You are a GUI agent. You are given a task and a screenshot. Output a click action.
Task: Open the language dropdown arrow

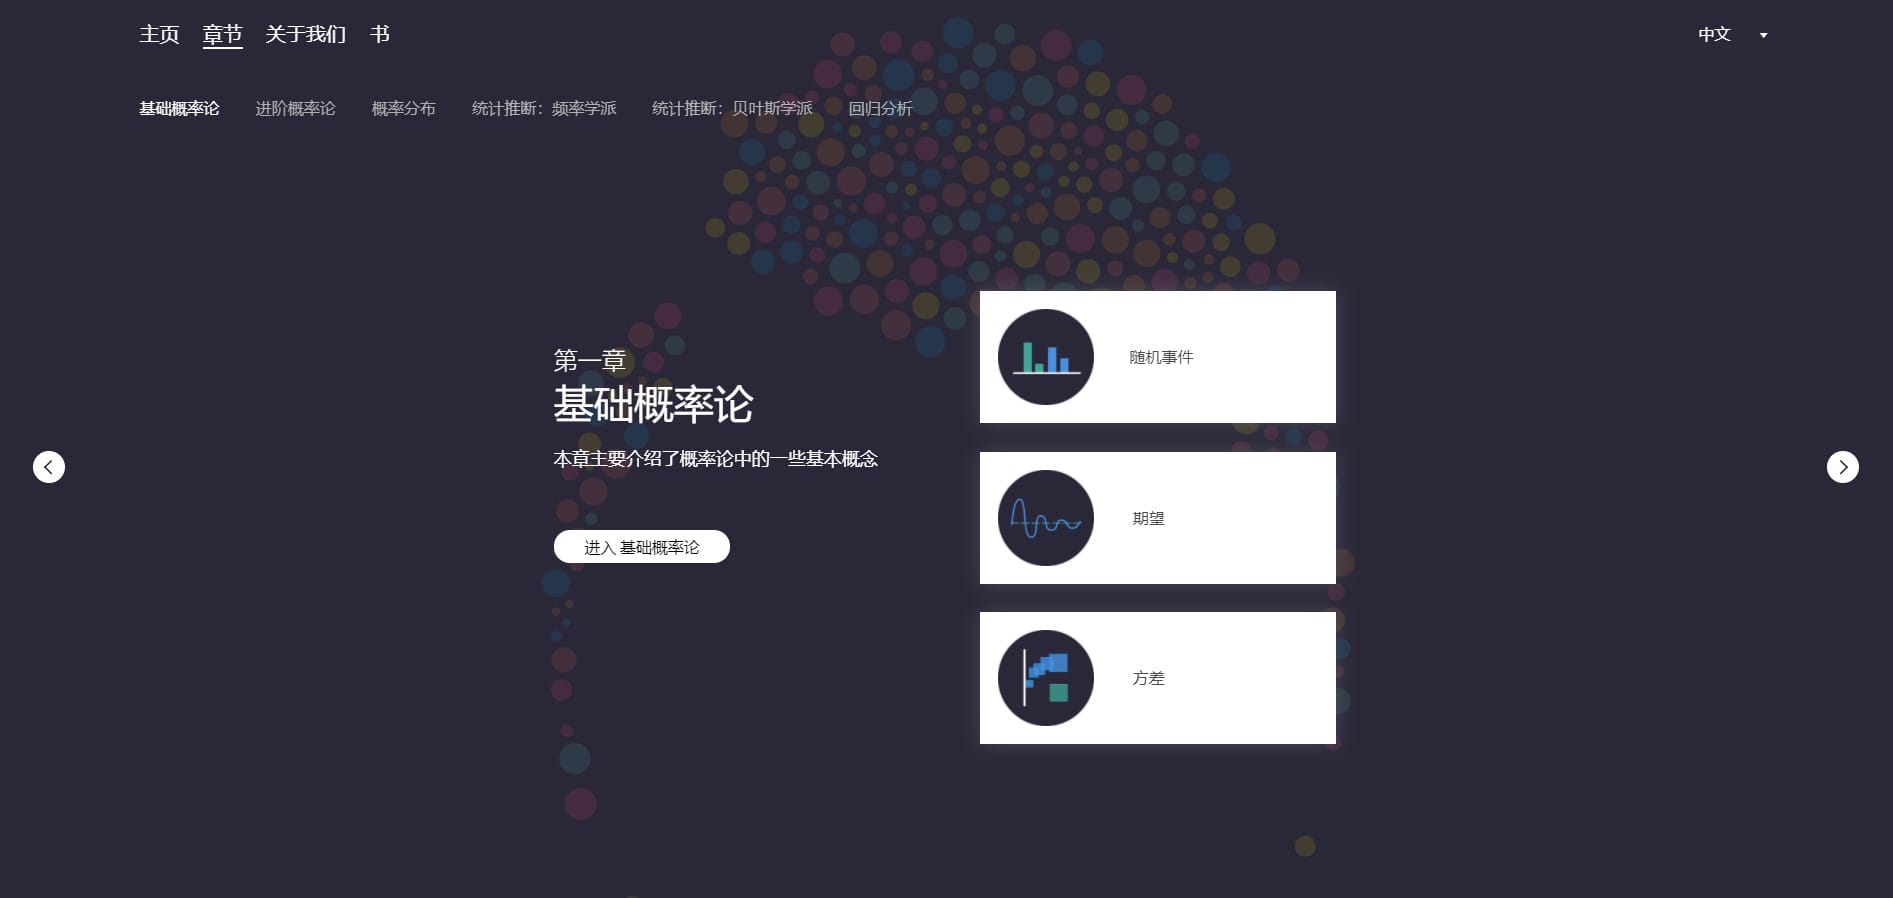[x=1763, y=35]
